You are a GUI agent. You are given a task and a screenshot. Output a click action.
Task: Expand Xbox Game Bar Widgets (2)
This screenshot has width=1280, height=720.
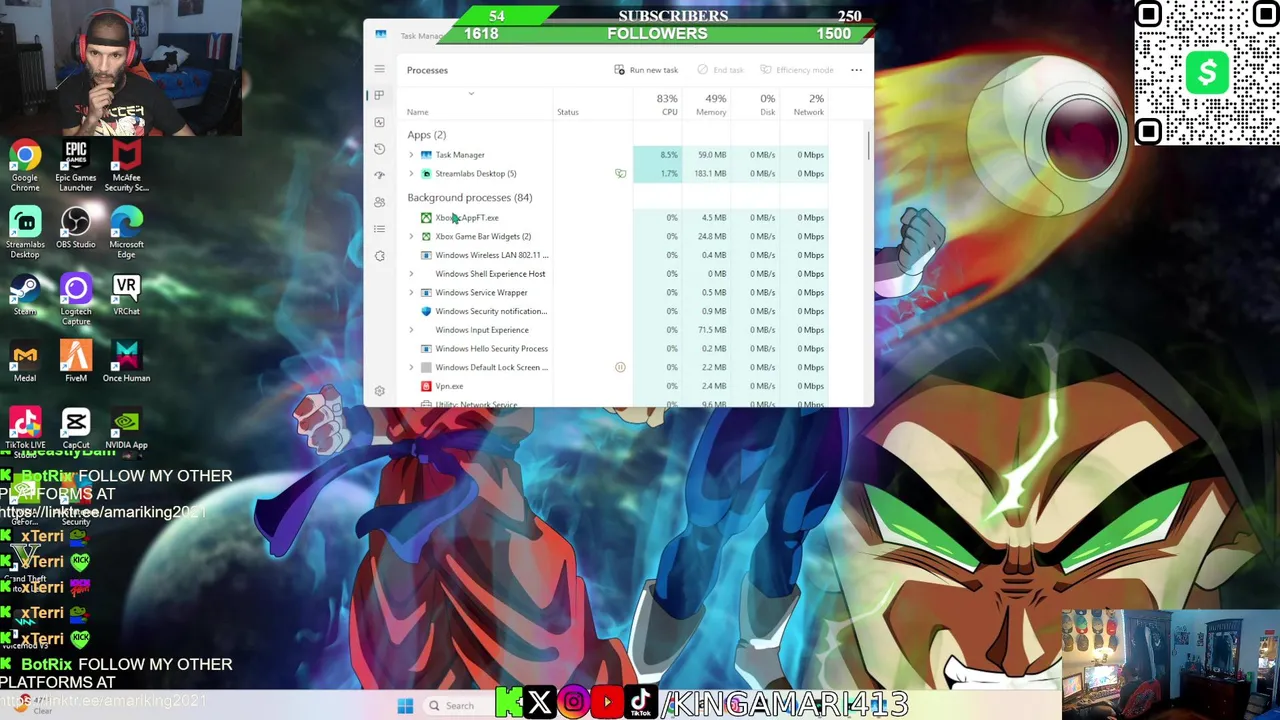411,237
